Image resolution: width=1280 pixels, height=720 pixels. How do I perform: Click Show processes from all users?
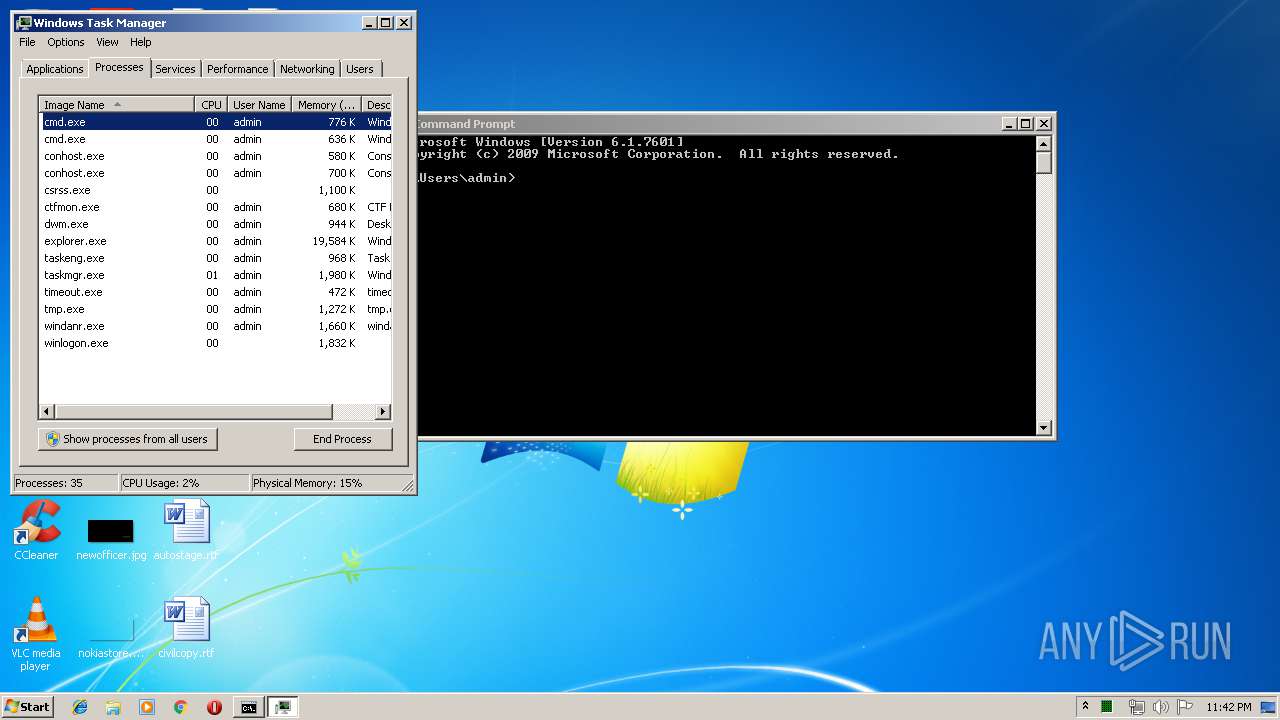point(127,439)
